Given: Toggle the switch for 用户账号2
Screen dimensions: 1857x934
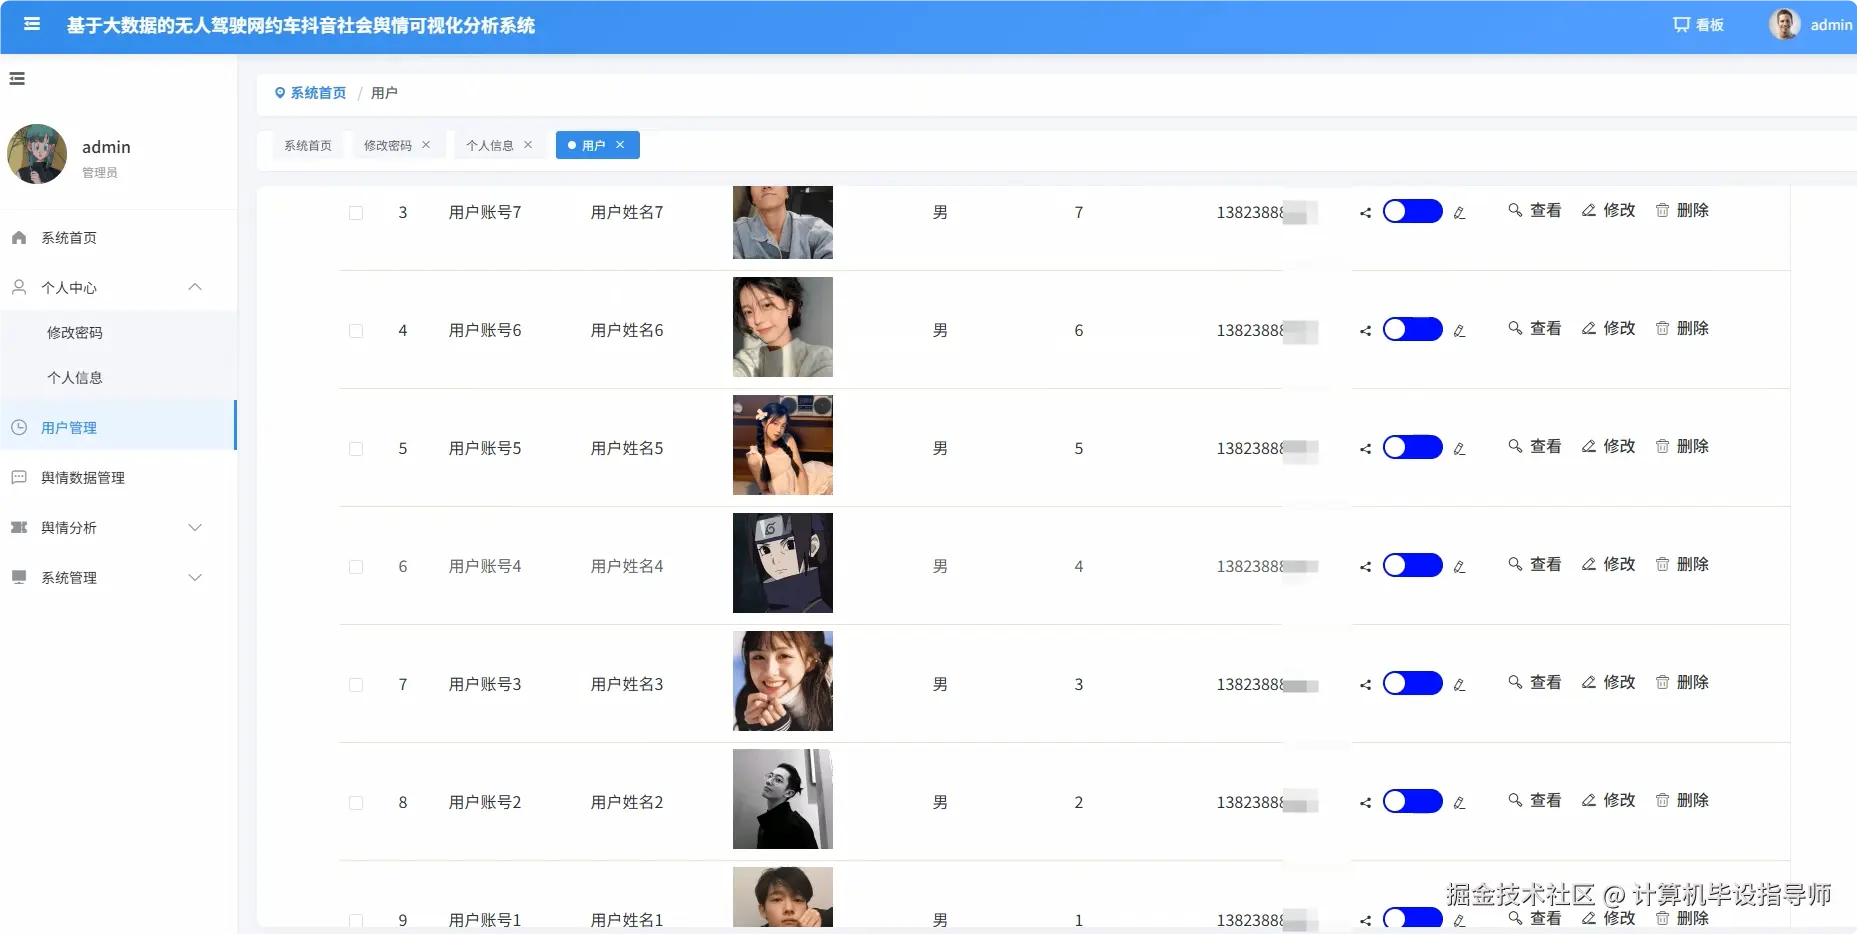Looking at the screenshot, I should point(1412,801).
